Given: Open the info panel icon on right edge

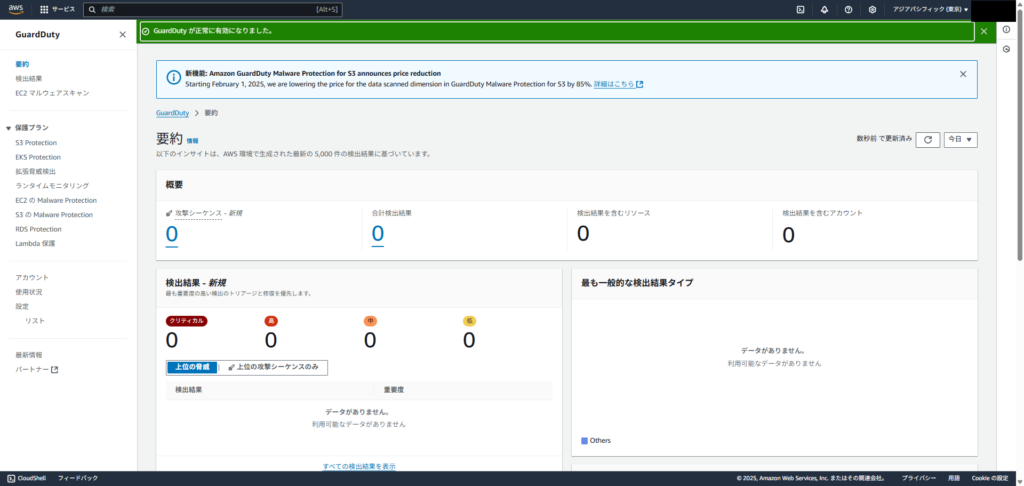Looking at the screenshot, I should click(1006, 29).
